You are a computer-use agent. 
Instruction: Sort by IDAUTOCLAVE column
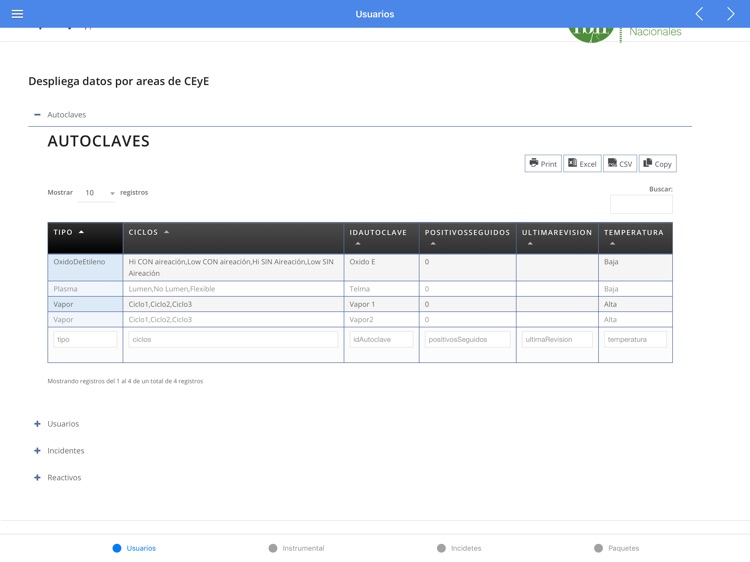tap(382, 238)
